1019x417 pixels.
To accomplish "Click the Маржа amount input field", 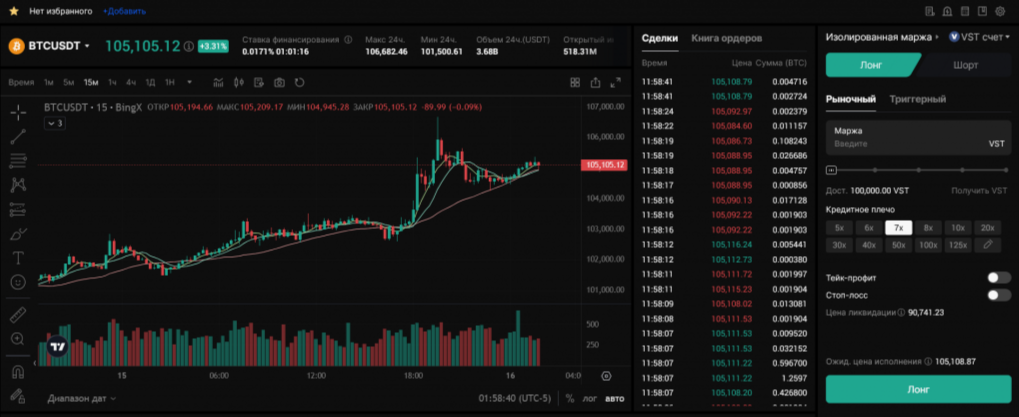I will coord(900,144).
